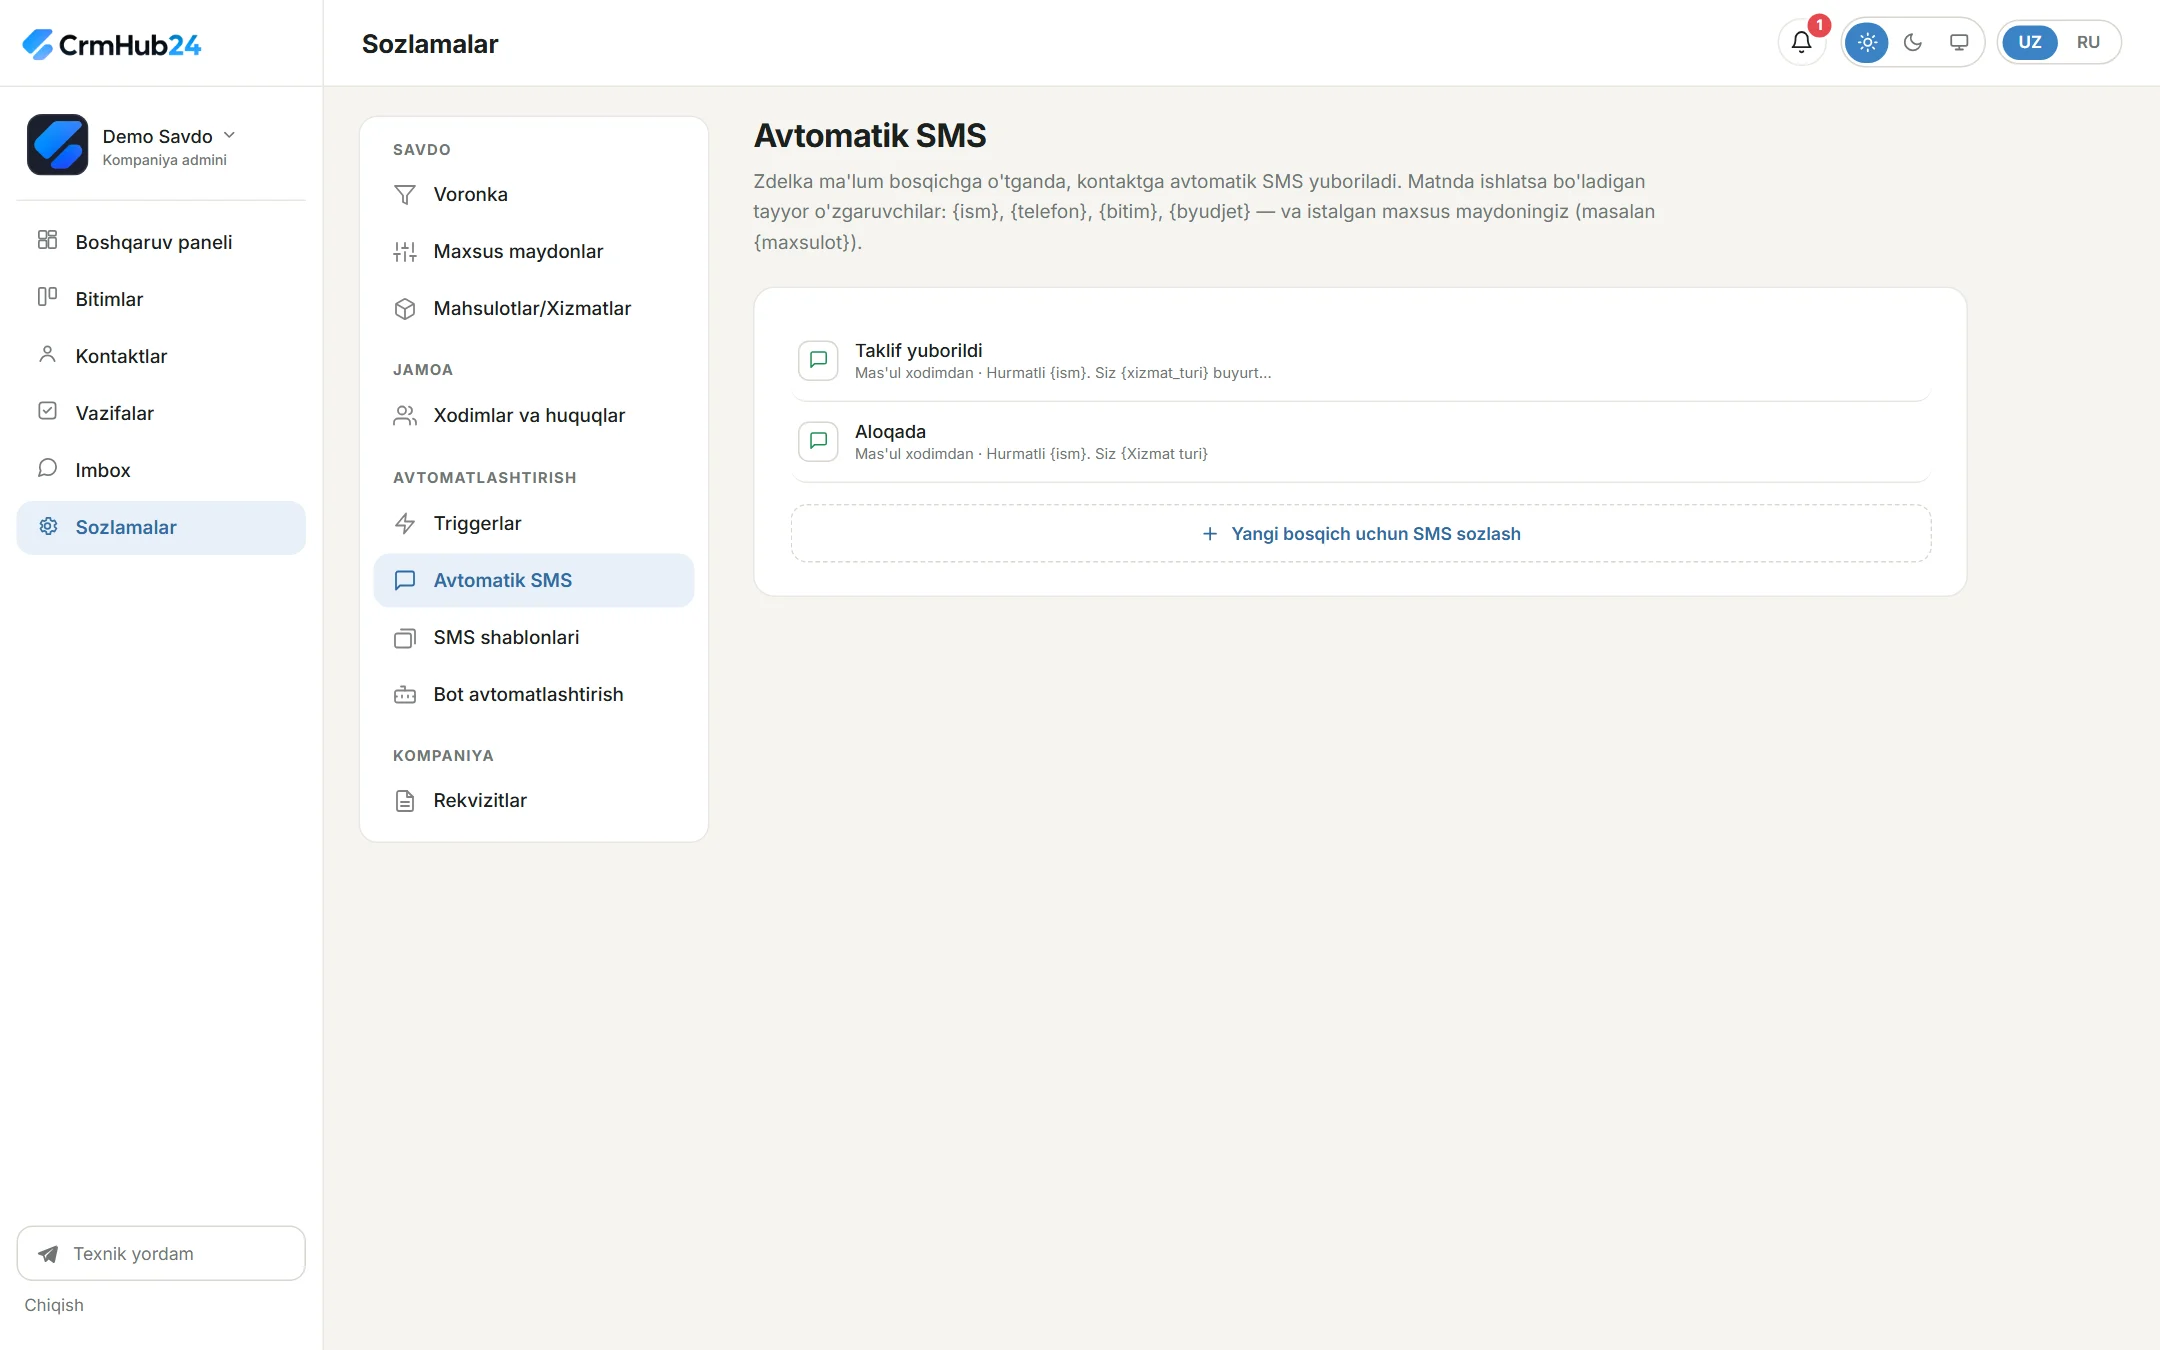The image size is (2160, 1350).
Task: Click the Avtomatik SMS message icon in menu
Action: [x=405, y=580]
